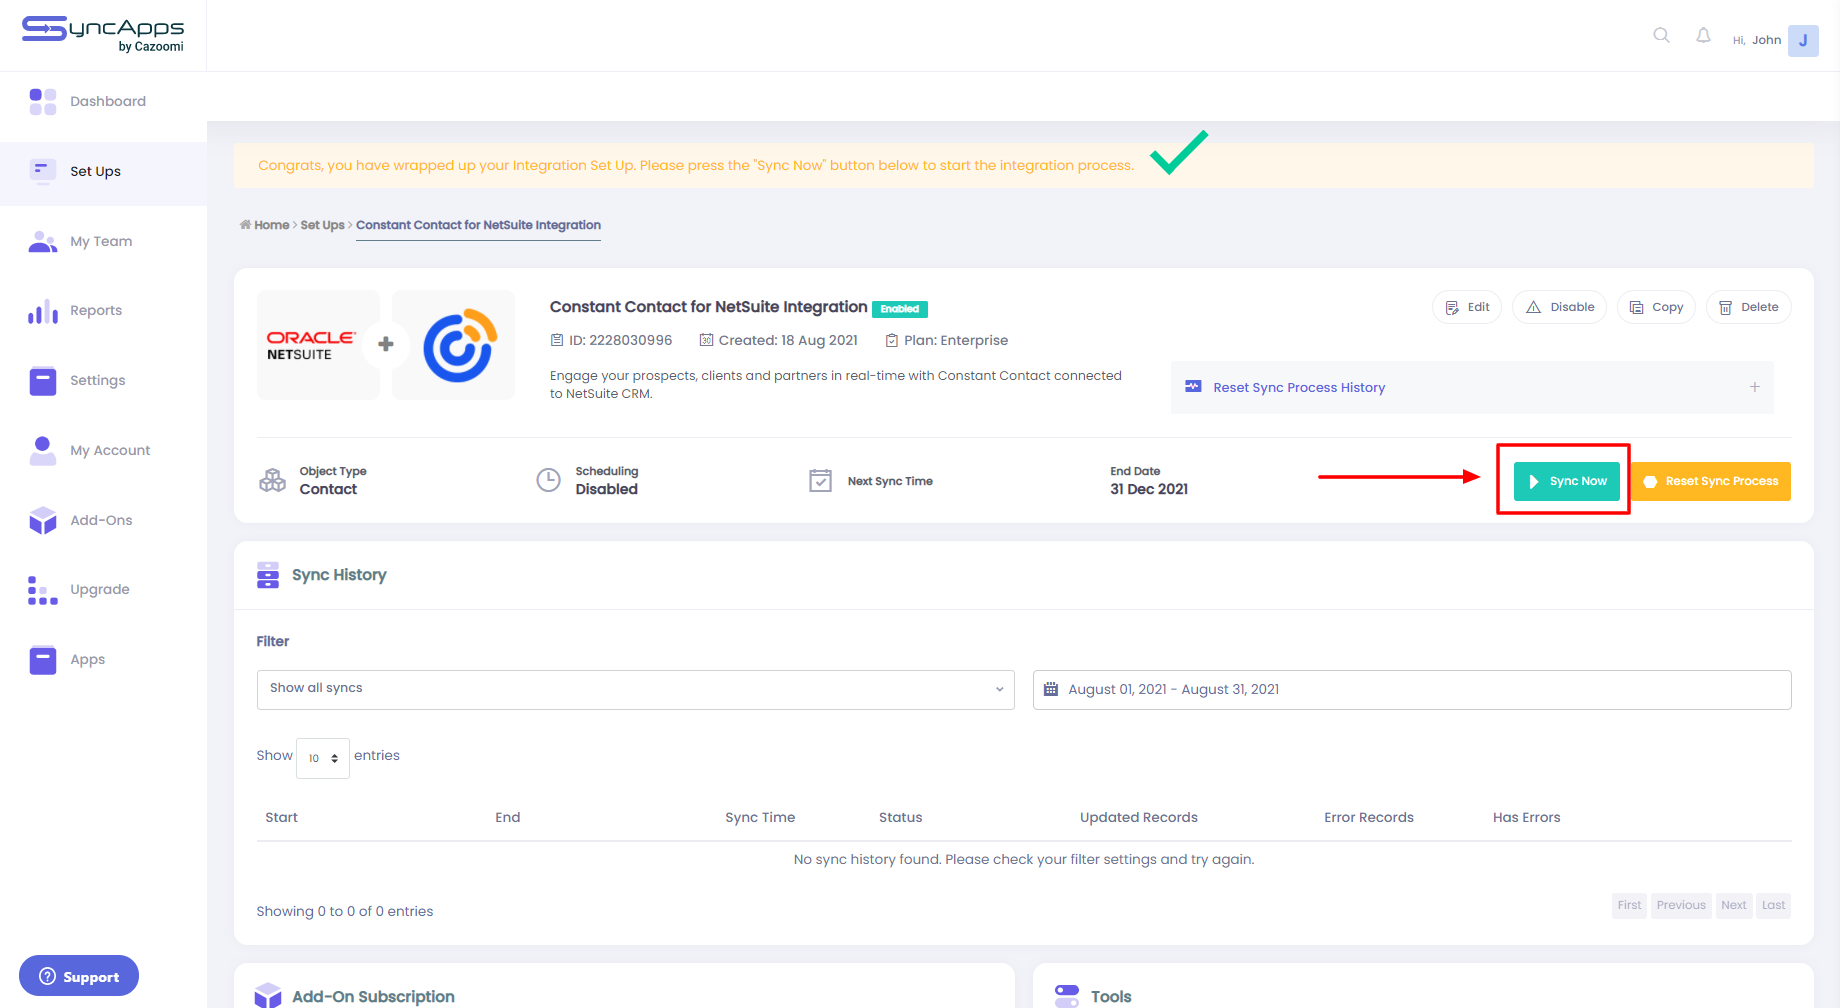Click the Disable integration button
This screenshot has width=1840, height=1008.
pyautogui.click(x=1559, y=307)
